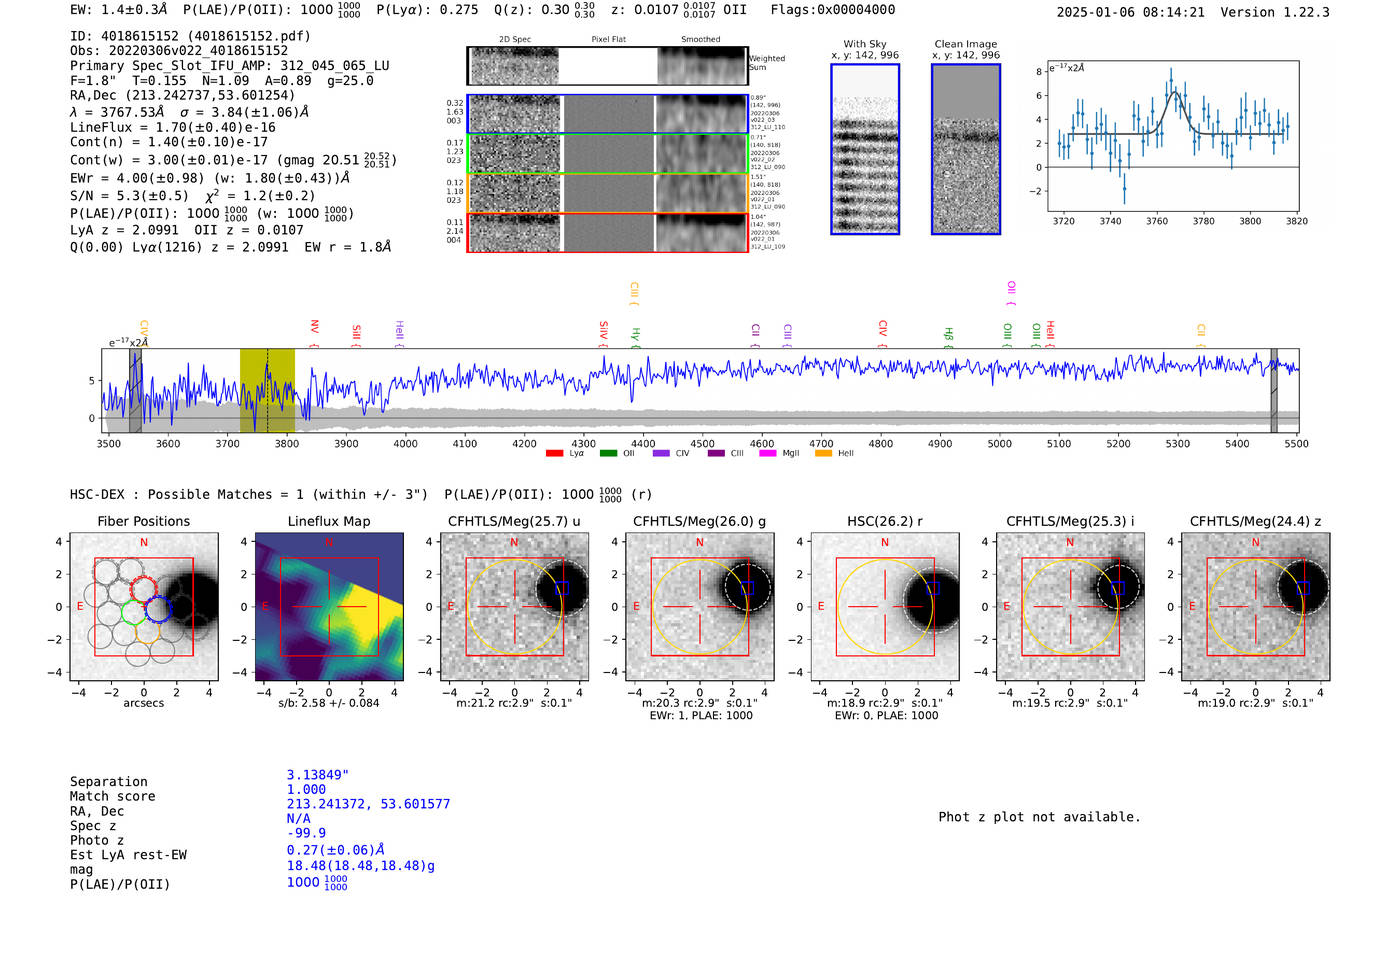Select the Lineflux Map panel
This screenshot has height=953, width=1400.
pyautogui.click(x=329, y=607)
